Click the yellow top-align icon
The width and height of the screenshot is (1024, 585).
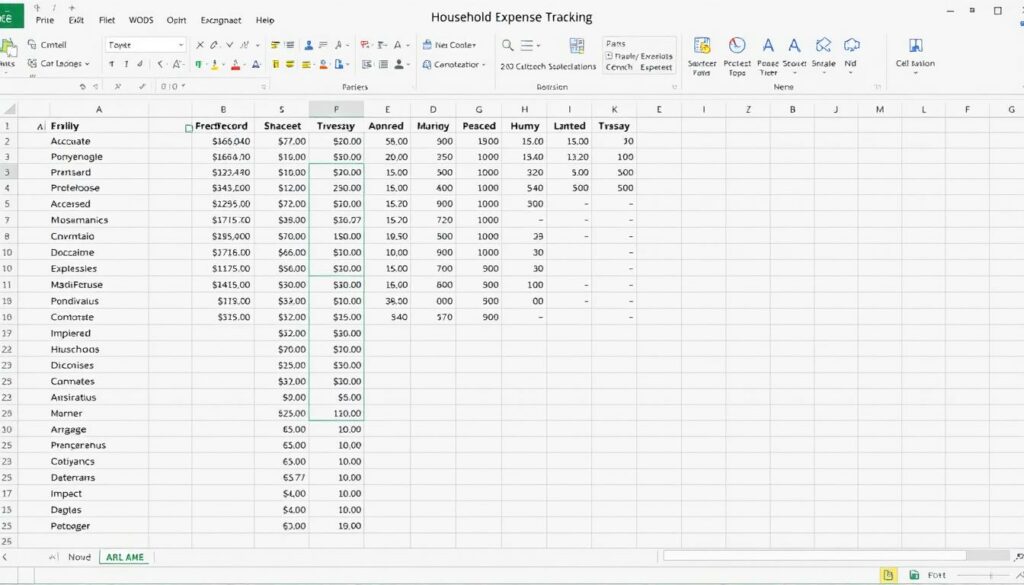(275, 45)
